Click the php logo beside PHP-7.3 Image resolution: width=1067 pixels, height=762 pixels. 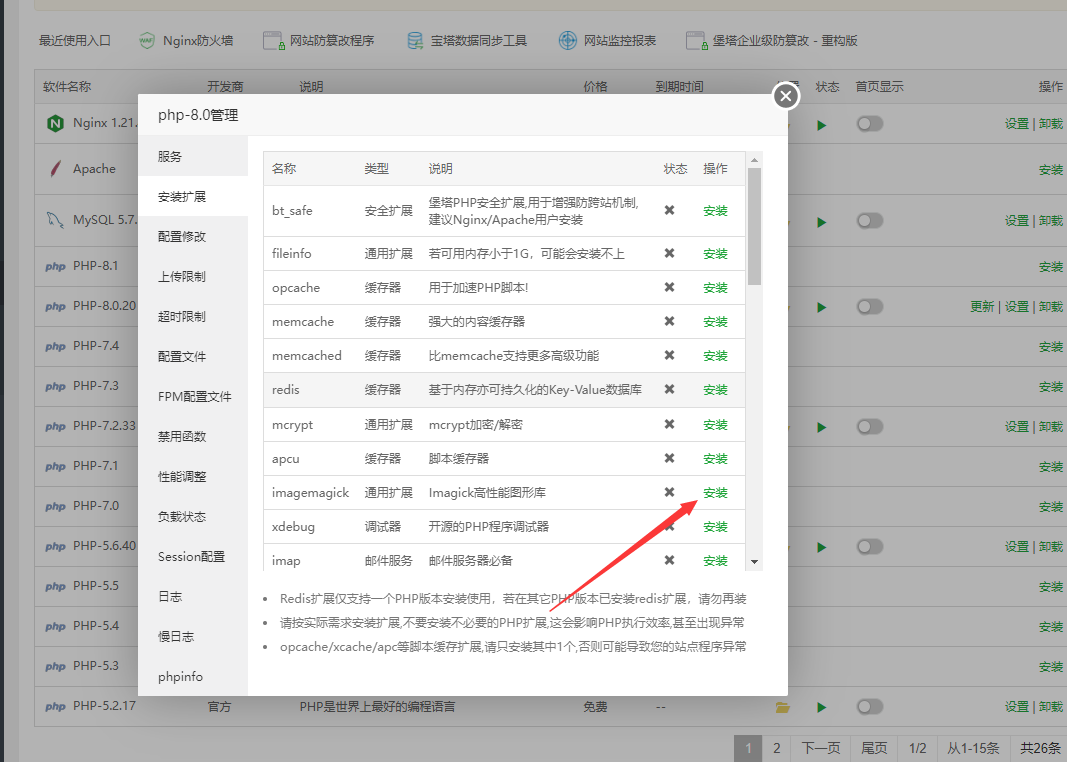point(55,387)
